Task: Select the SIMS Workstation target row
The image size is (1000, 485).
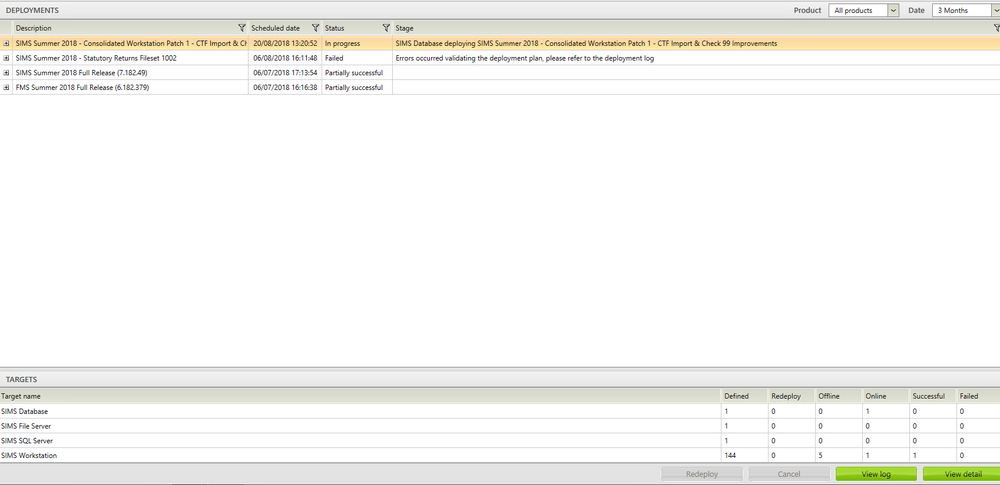Action: 500,456
